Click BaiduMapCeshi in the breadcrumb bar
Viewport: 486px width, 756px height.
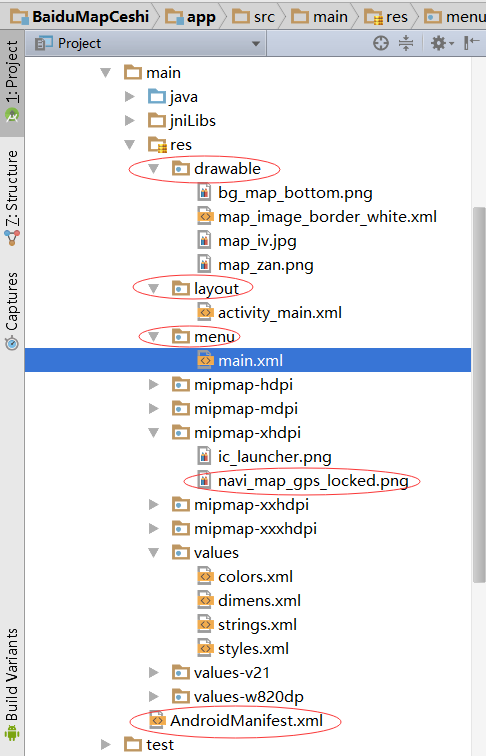tap(80, 17)
